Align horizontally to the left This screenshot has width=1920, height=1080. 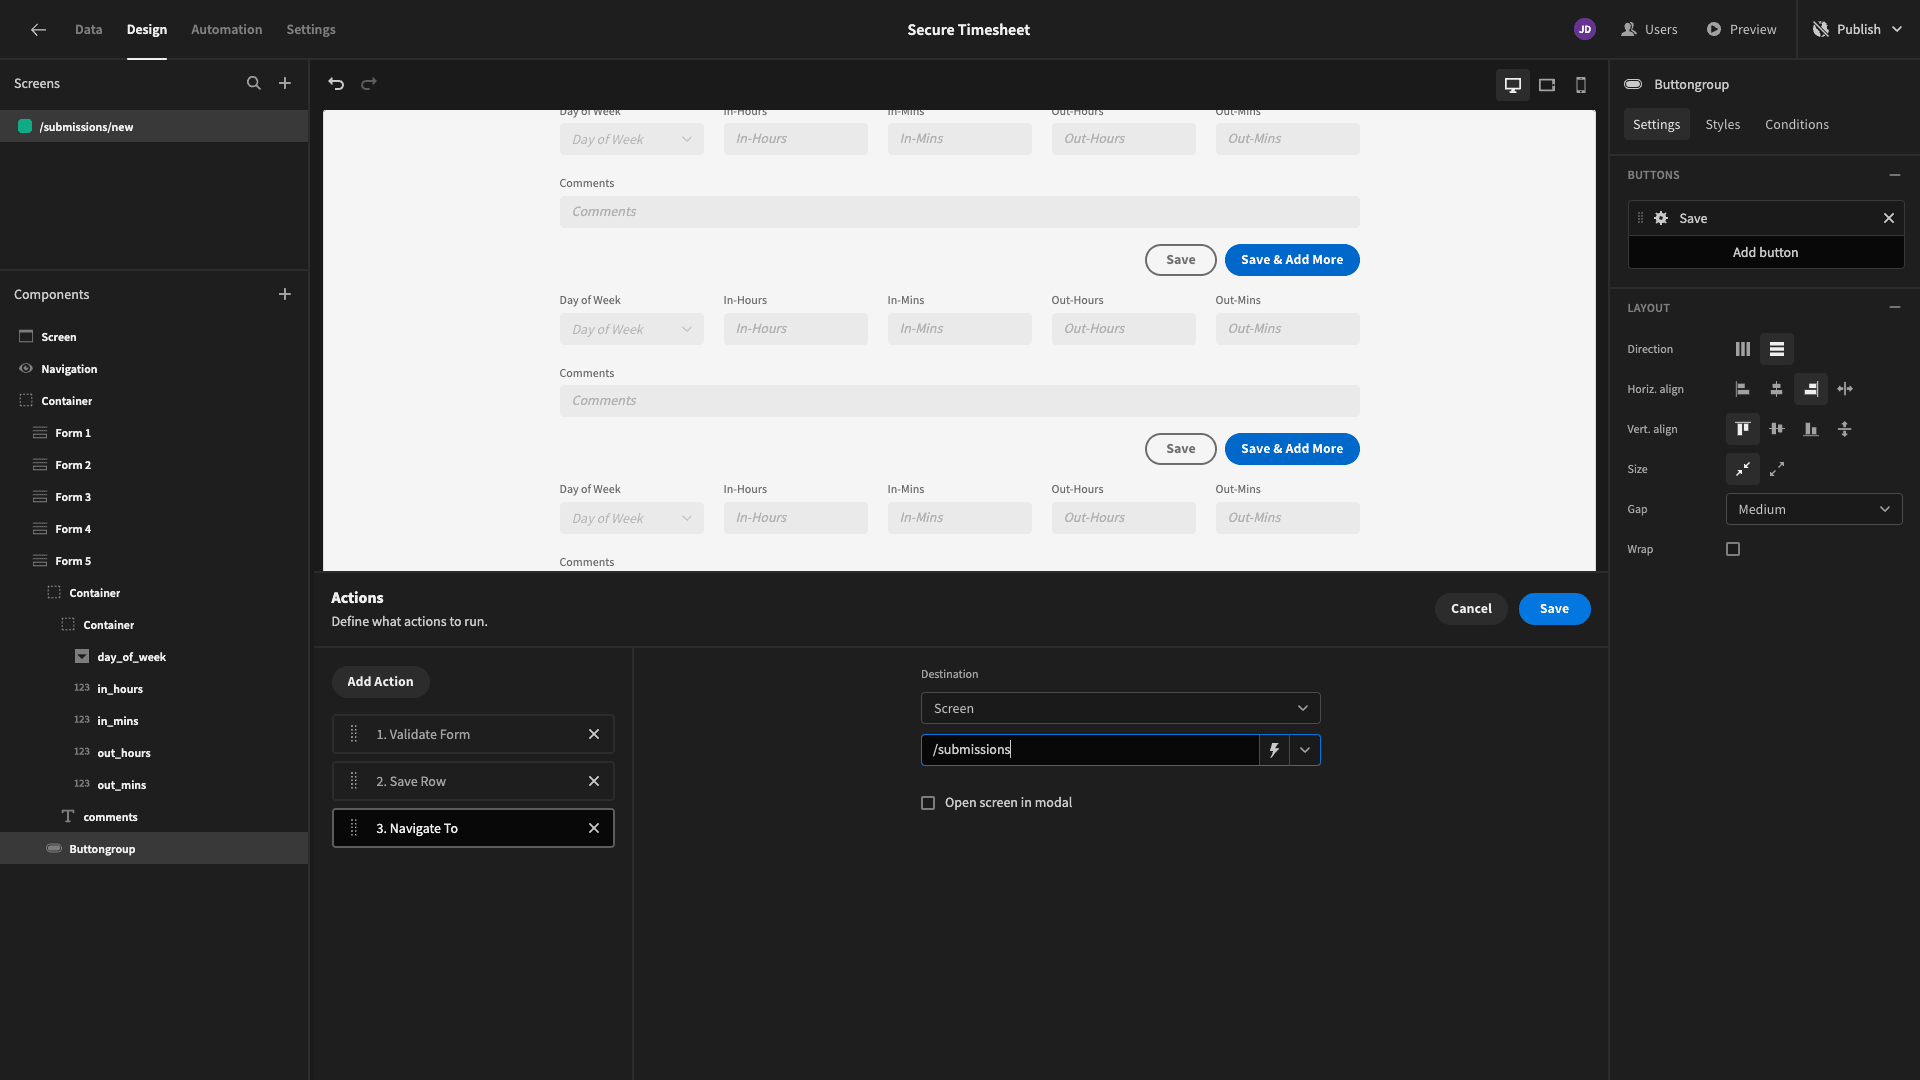tap(1743, 389)
